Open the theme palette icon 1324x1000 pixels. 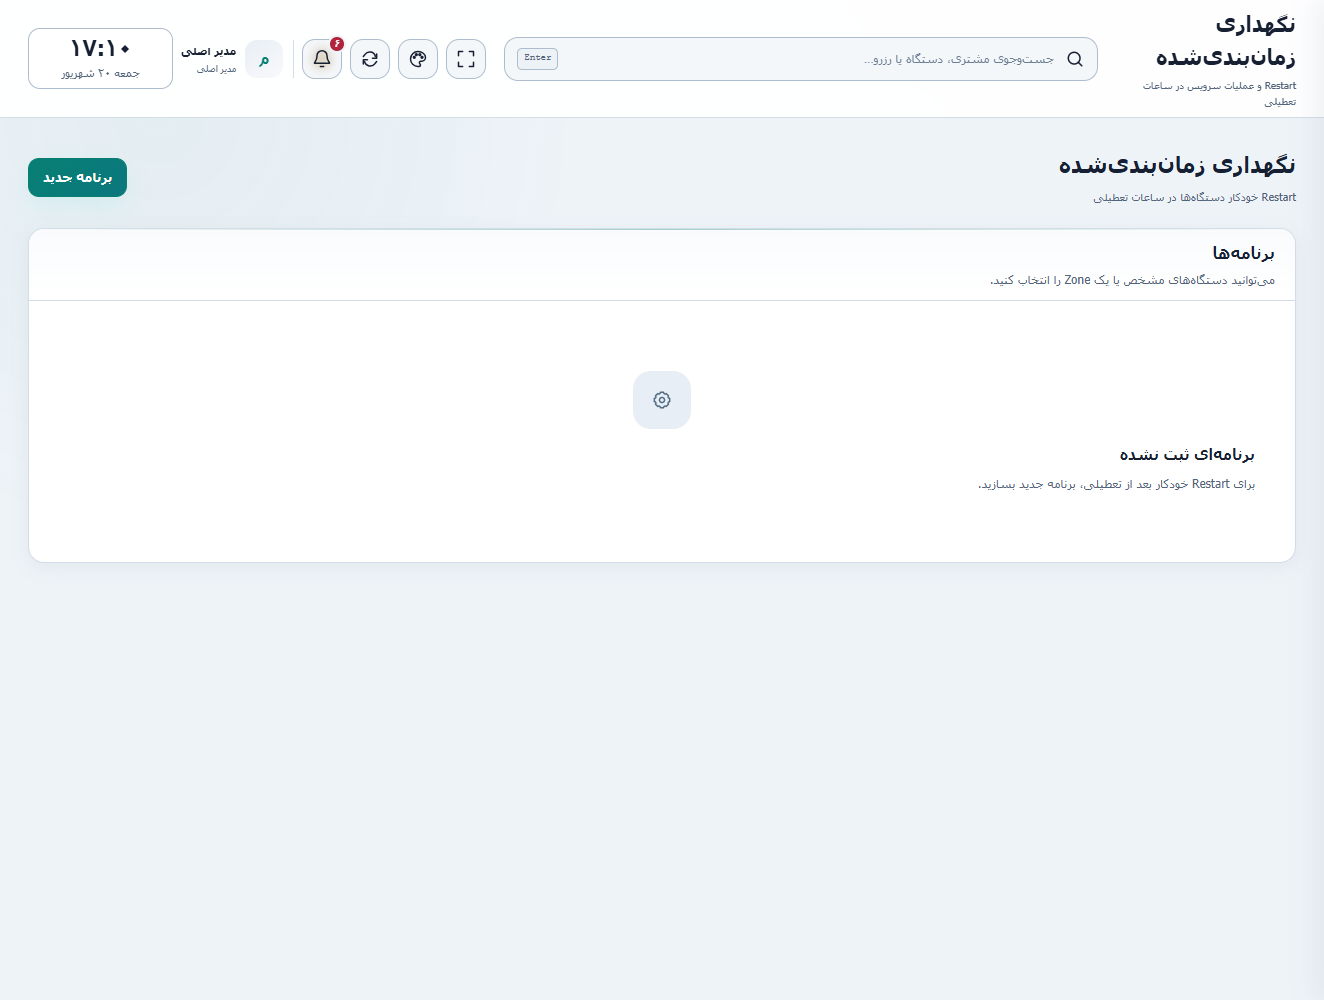(418, 59)
